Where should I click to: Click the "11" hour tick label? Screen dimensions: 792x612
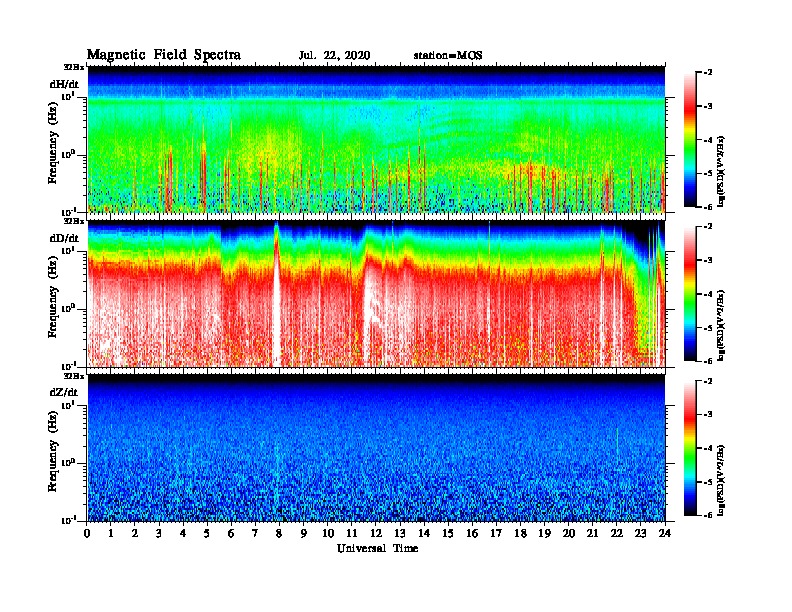[352, 534]
